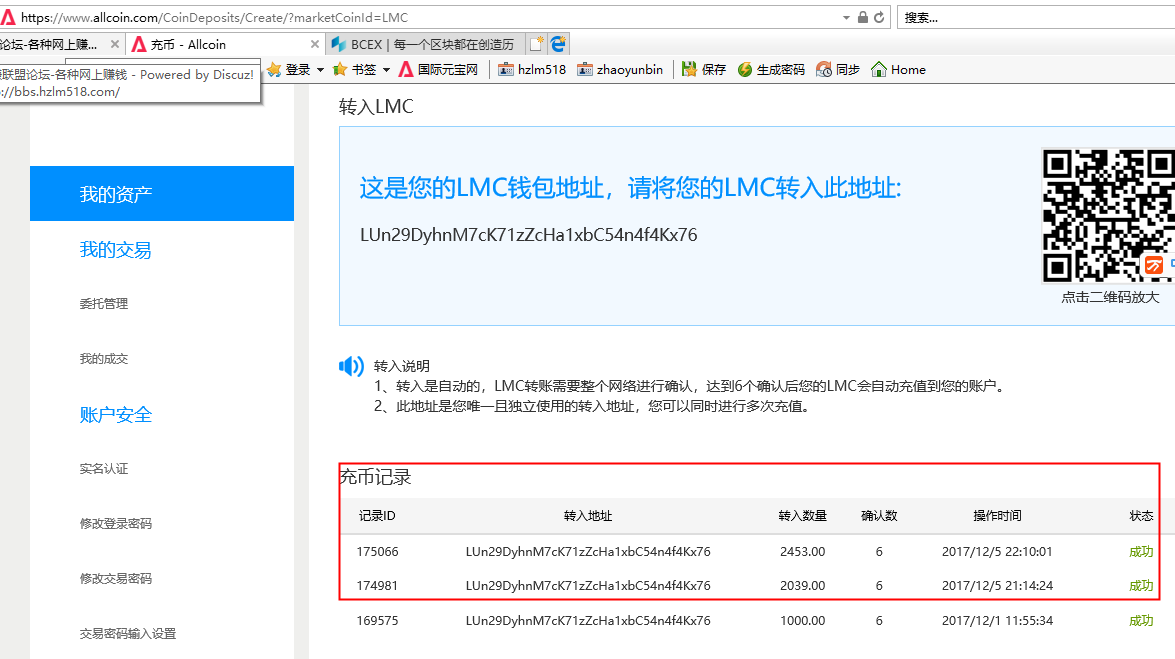This screenshot has height=659, width=1175.
Task: Open the address bar dropdown arrow
Action: pos(848,18)
